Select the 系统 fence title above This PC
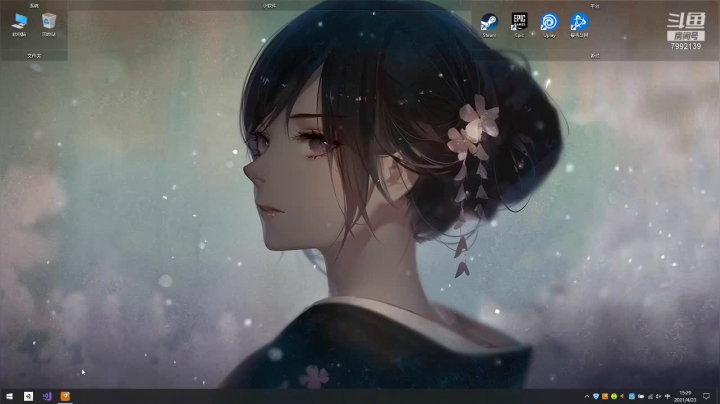 [x=34, y=6]
